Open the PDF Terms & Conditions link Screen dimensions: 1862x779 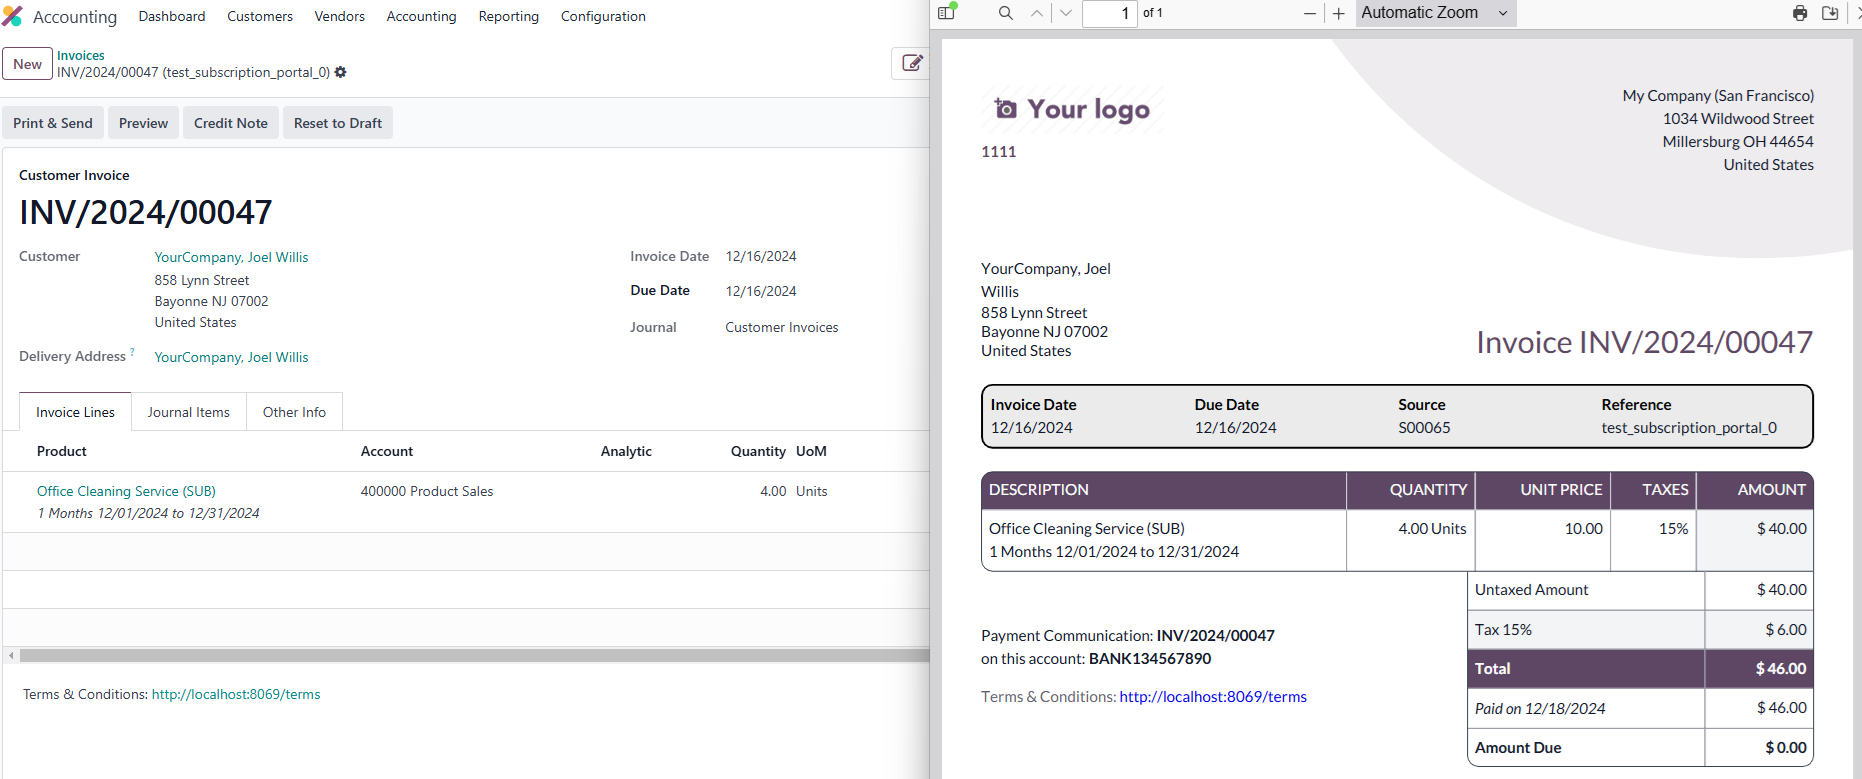pyautogui.click(x=1213, y=697)
